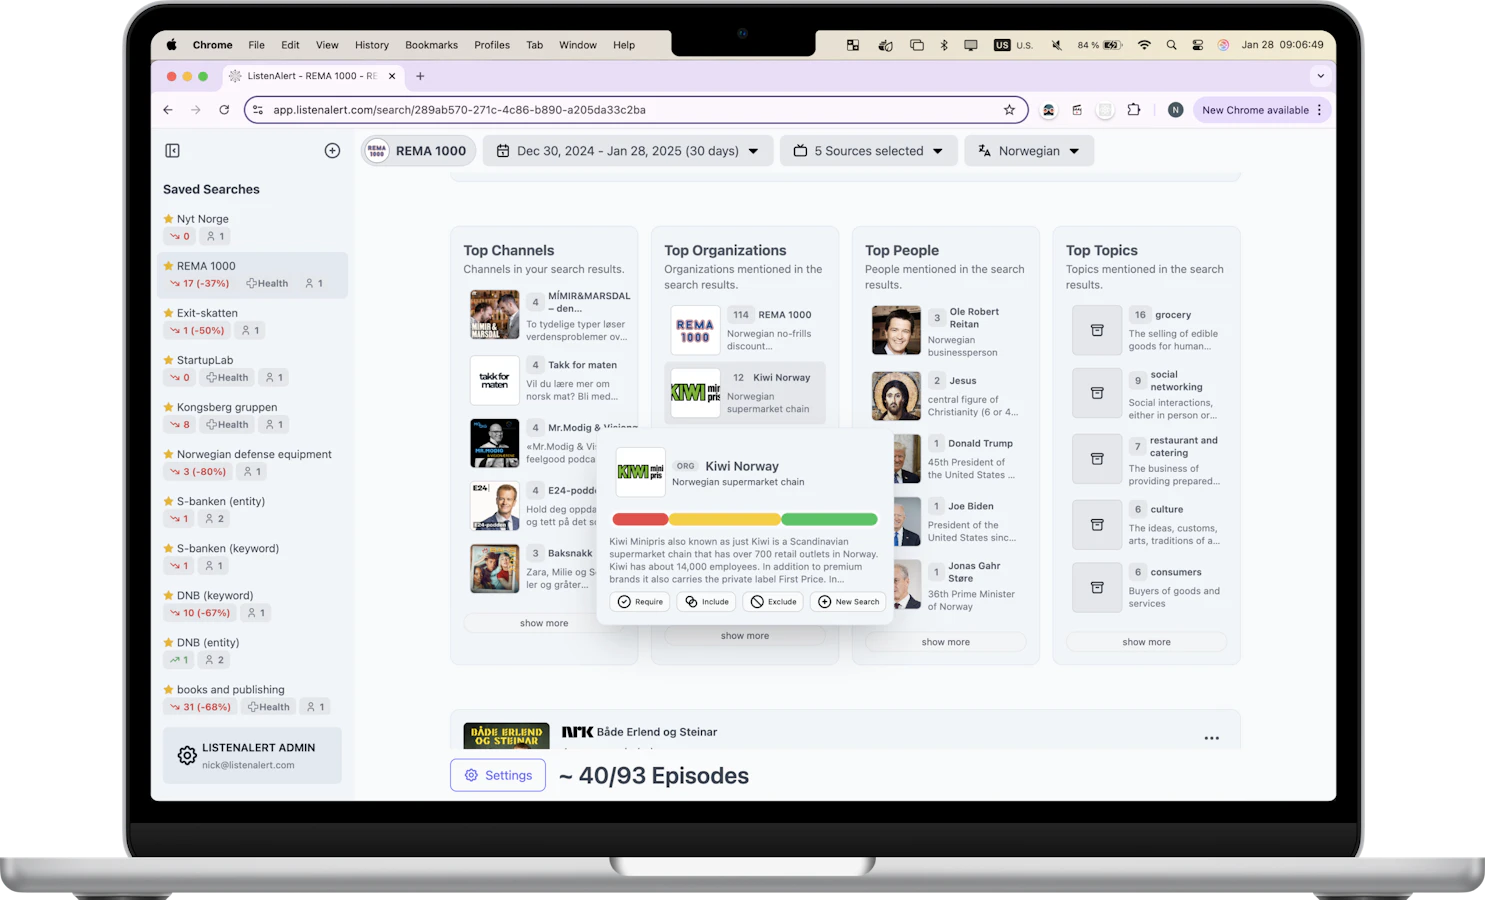Open the Norwegian language dropdown
This screenshot has width=1485, height=900.
pyautogui.click(x=1029, y=151)
